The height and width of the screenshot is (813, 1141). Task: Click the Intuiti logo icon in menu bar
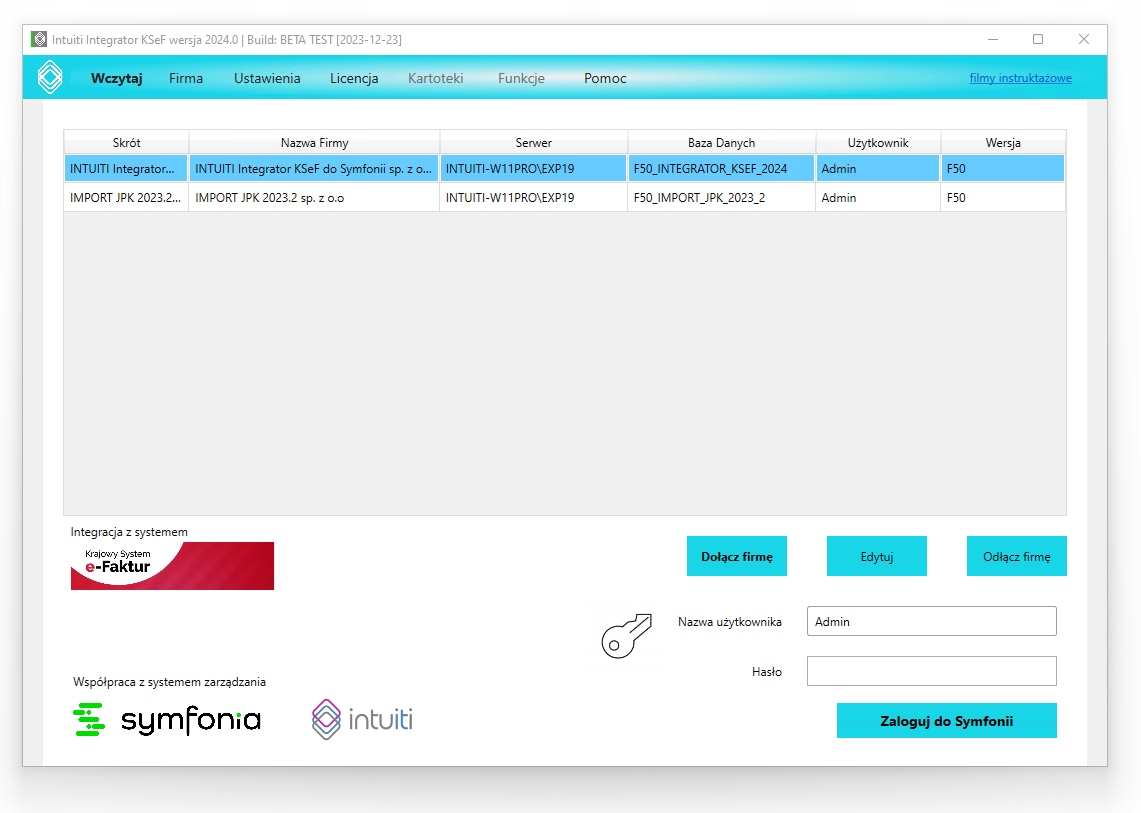pyautogui.click(x=50, y=77)
